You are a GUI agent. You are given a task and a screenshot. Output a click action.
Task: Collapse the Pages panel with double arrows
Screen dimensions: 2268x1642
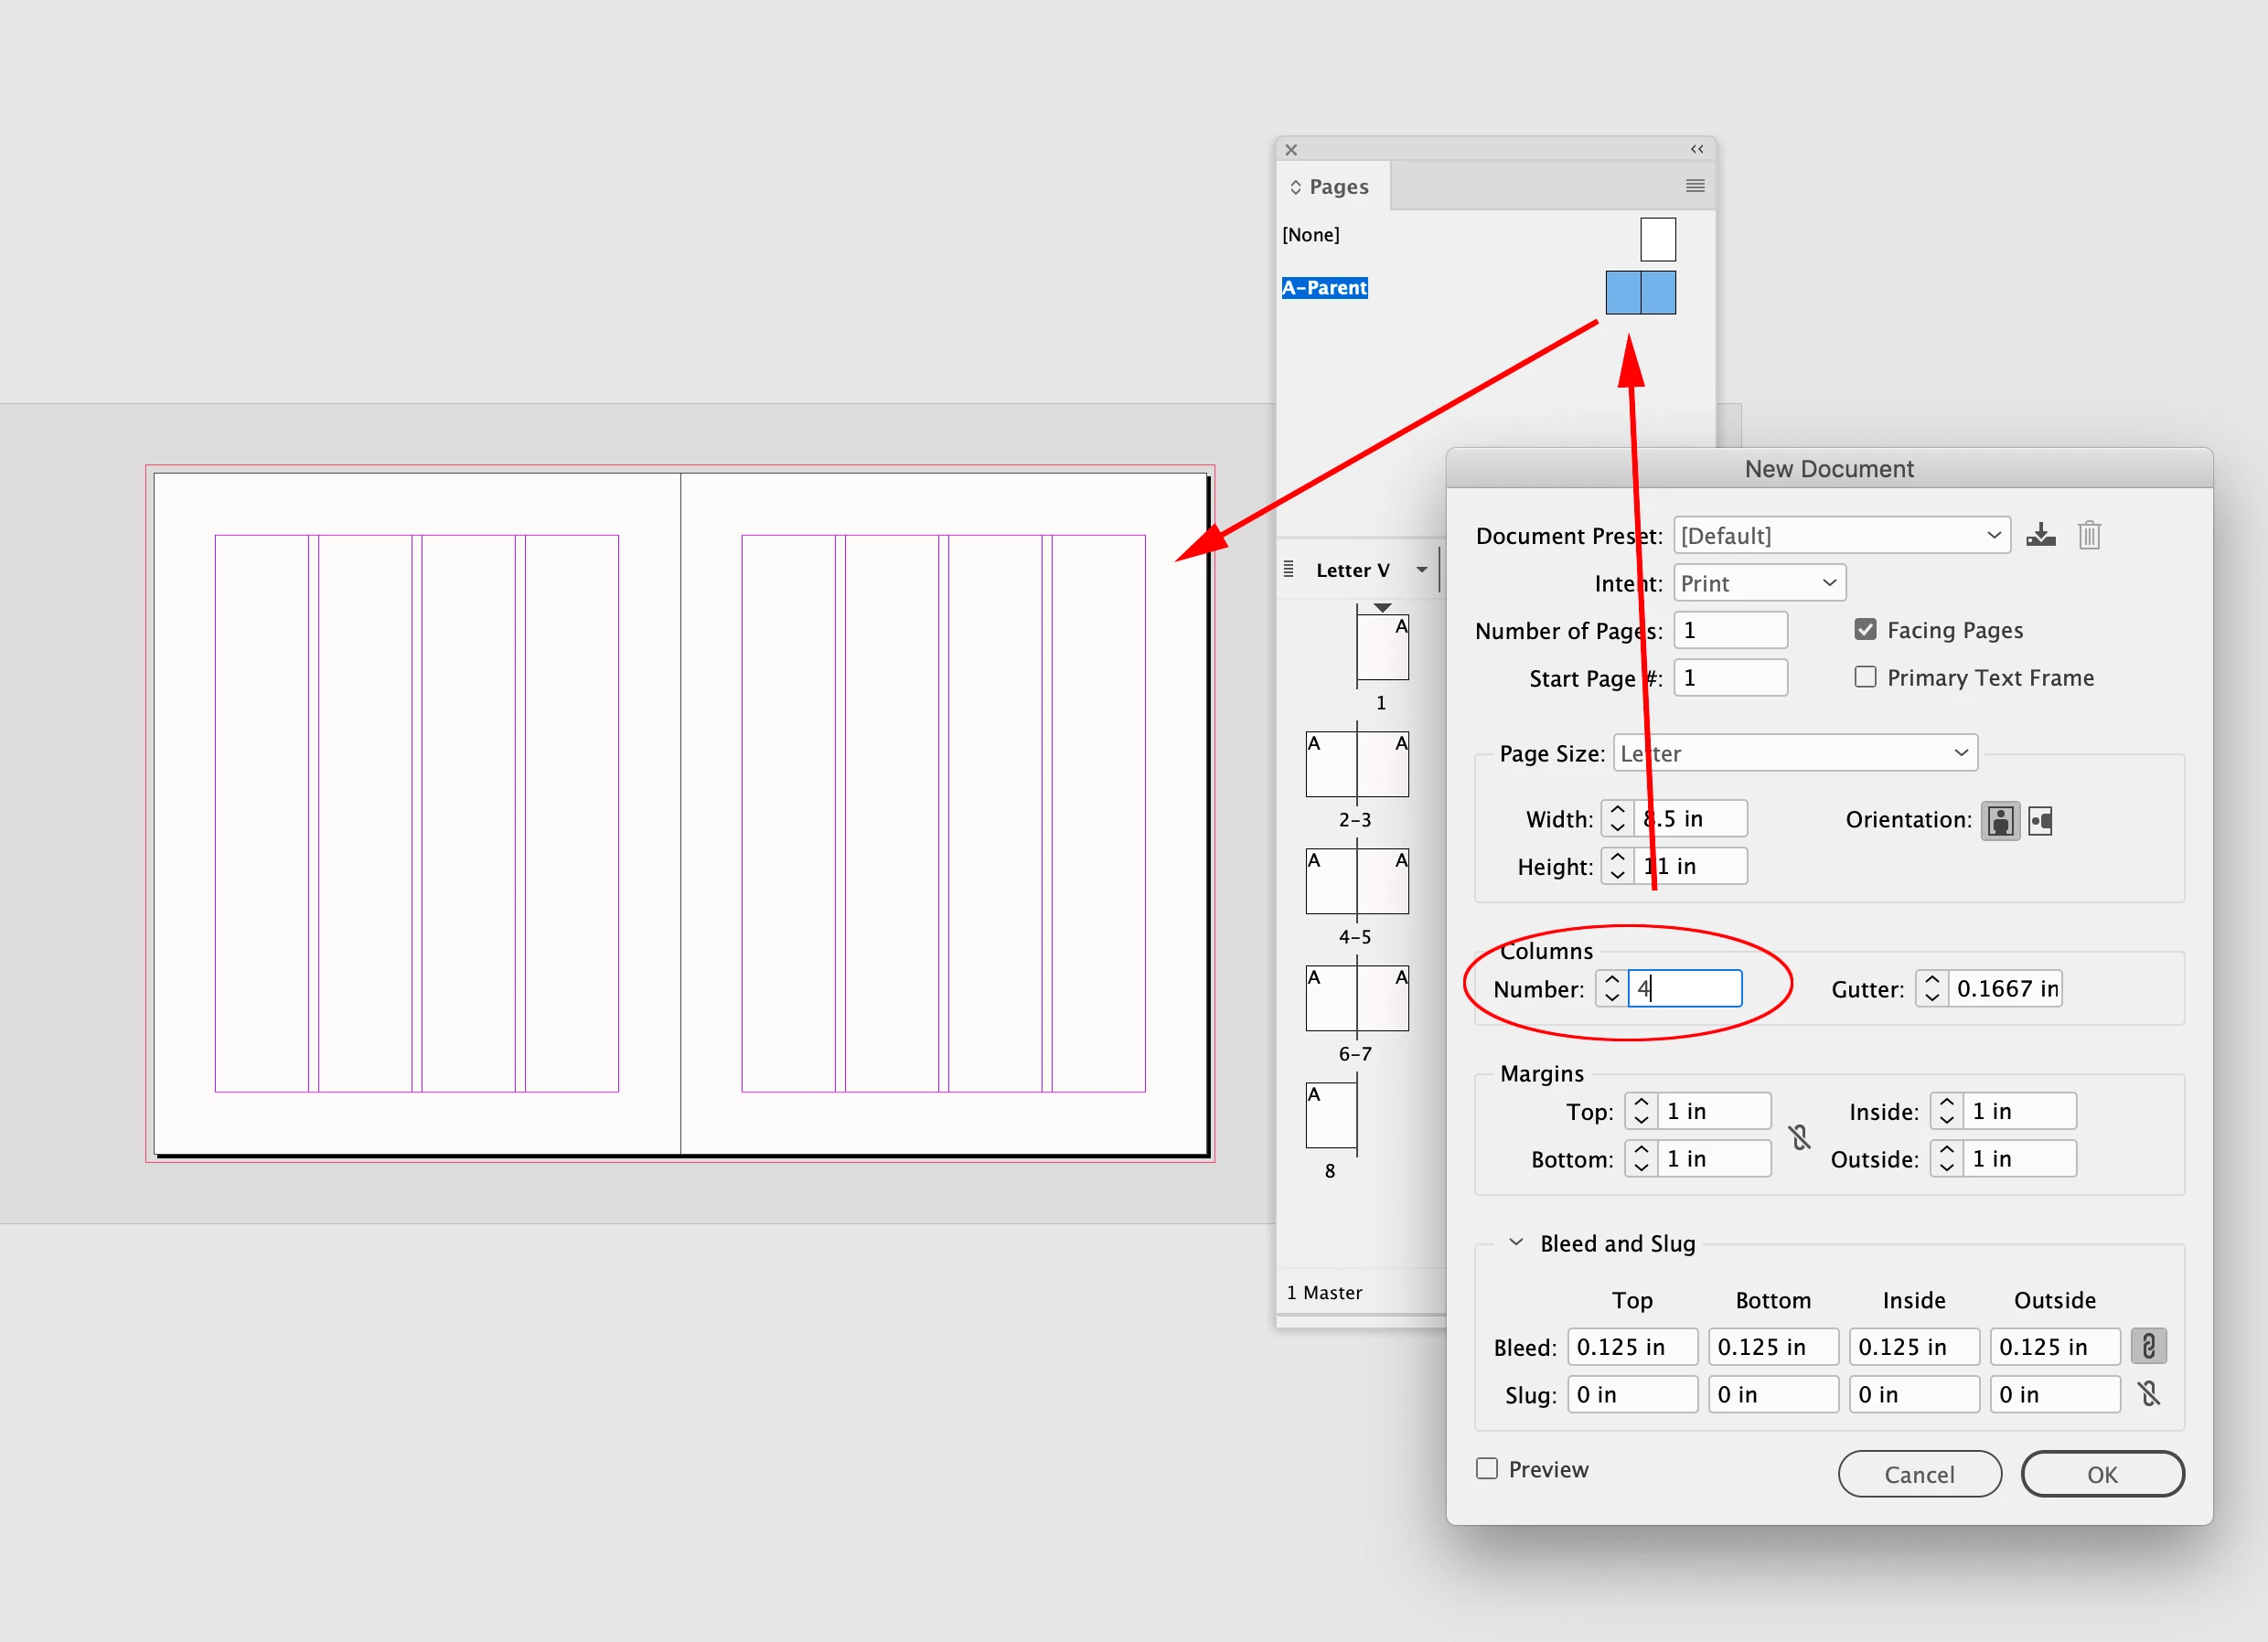[x=1697, y=149]
